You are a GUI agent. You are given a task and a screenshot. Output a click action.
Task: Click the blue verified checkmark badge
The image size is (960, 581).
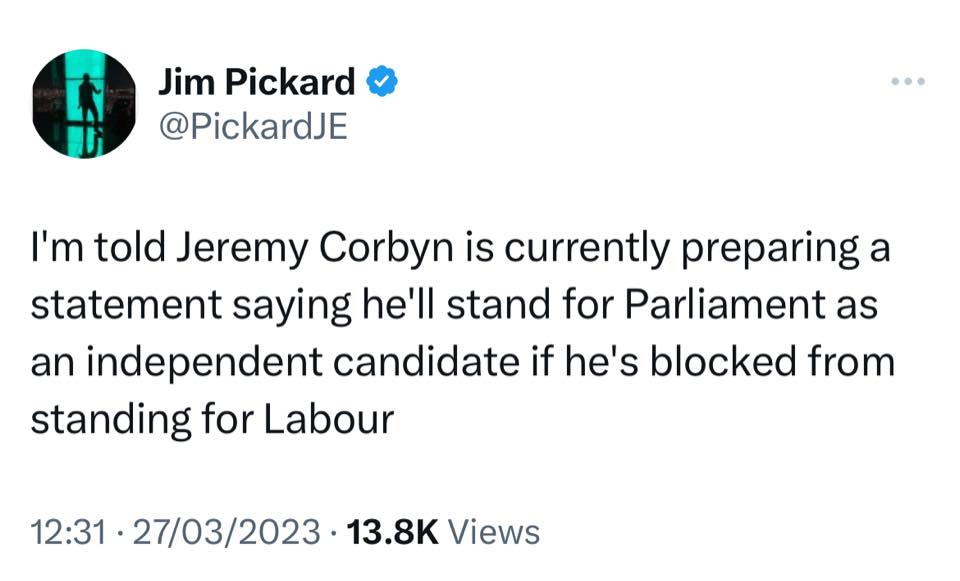[384, 82]
